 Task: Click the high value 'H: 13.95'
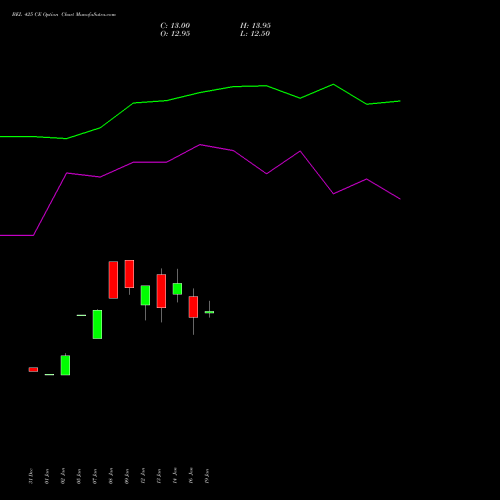(255, 26)
